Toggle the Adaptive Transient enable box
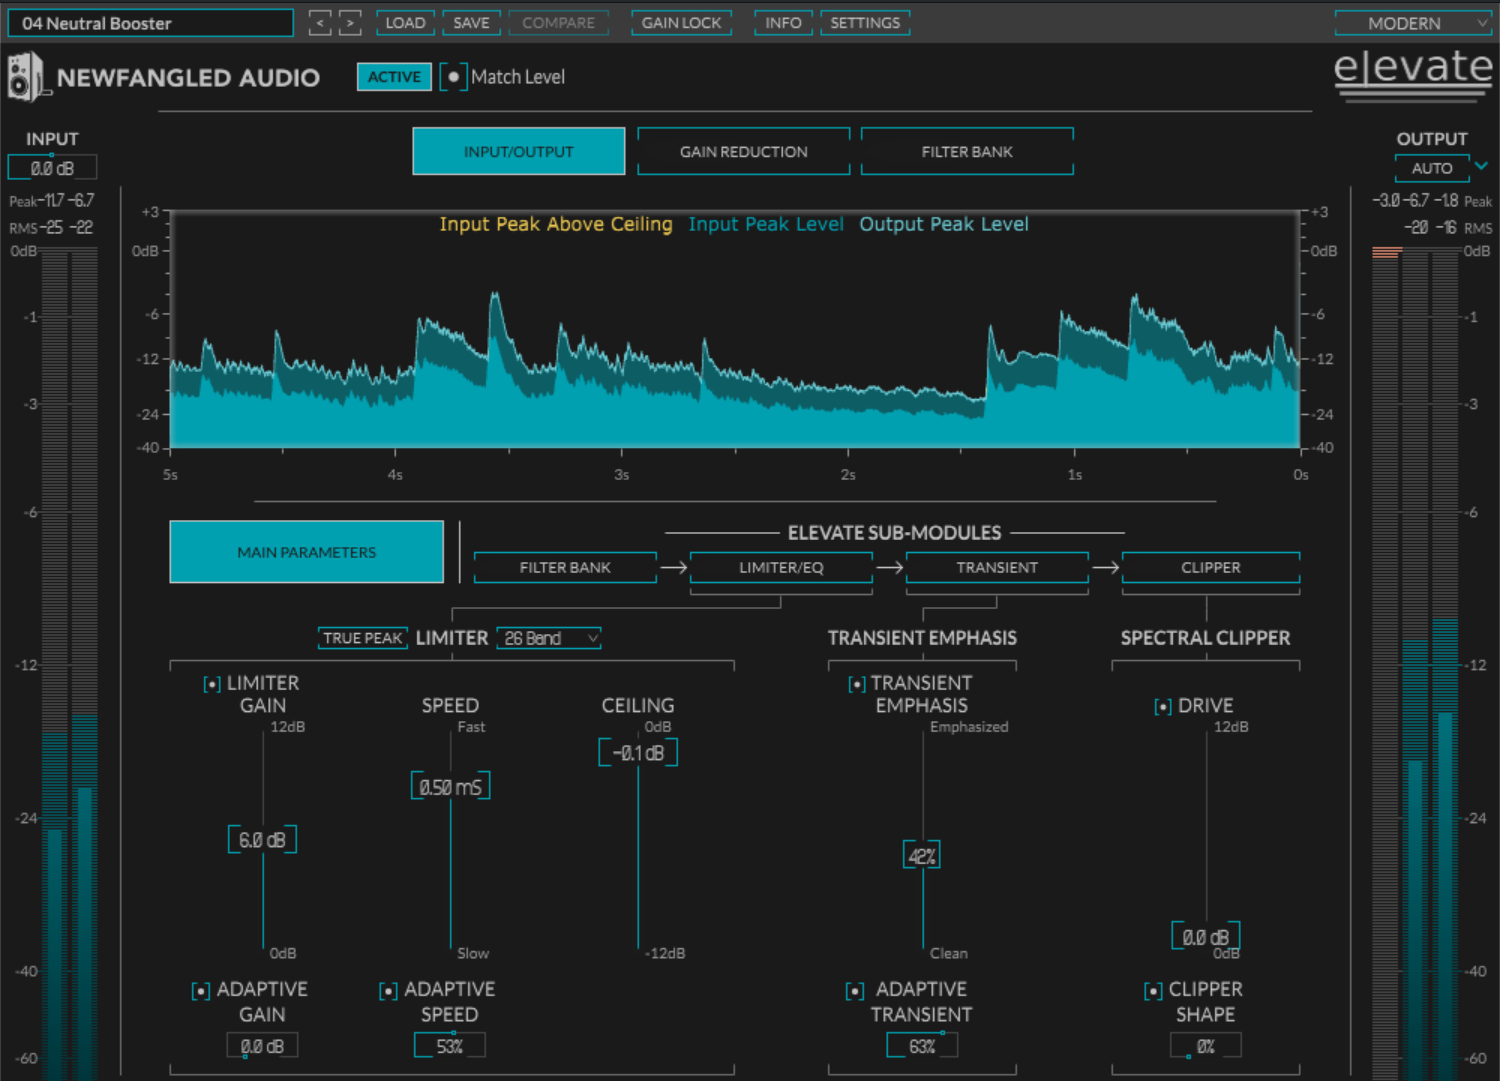The image size is (1500, 1081). pos(855,991)
